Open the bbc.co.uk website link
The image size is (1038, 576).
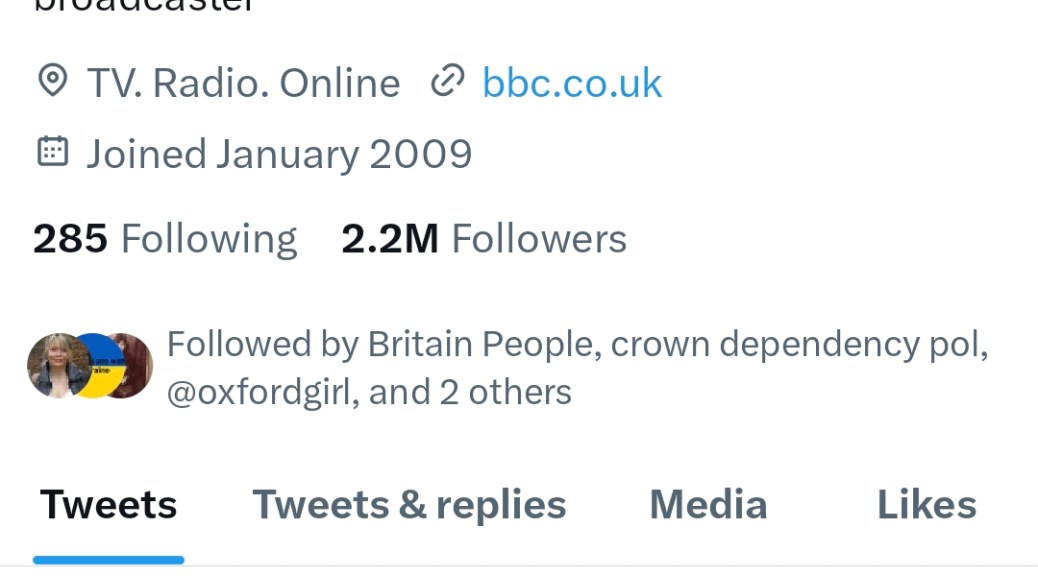[572, 83]
